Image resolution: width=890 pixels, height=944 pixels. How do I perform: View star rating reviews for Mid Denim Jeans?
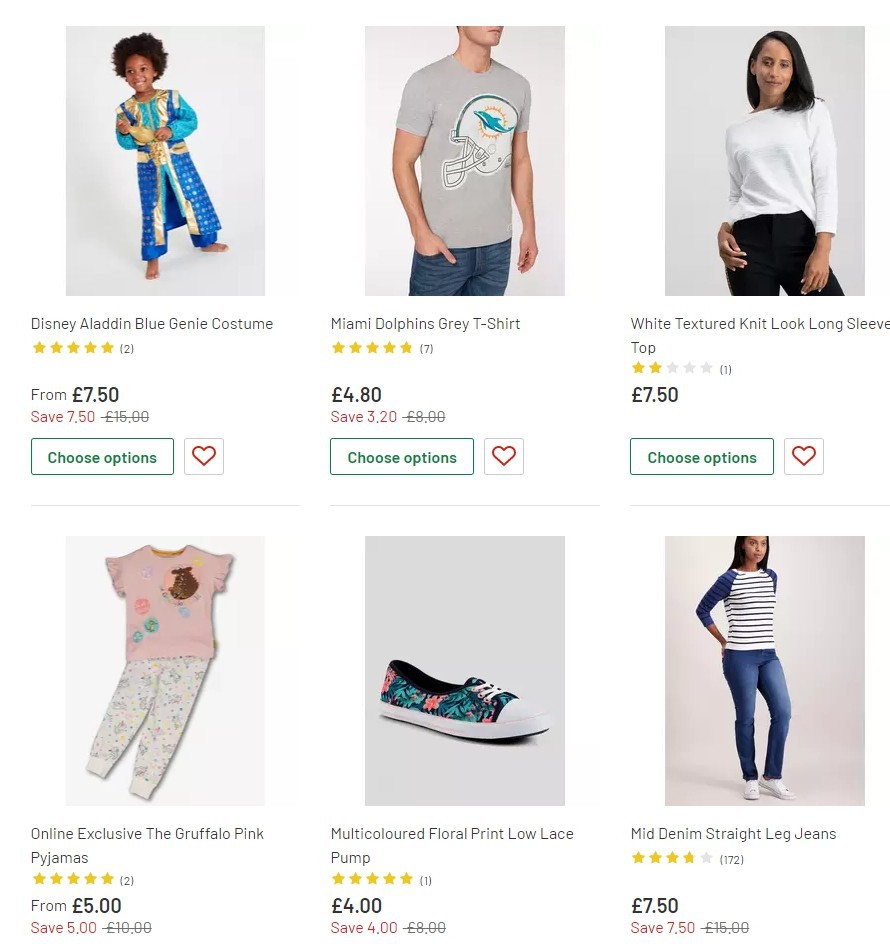click(687, 859)
